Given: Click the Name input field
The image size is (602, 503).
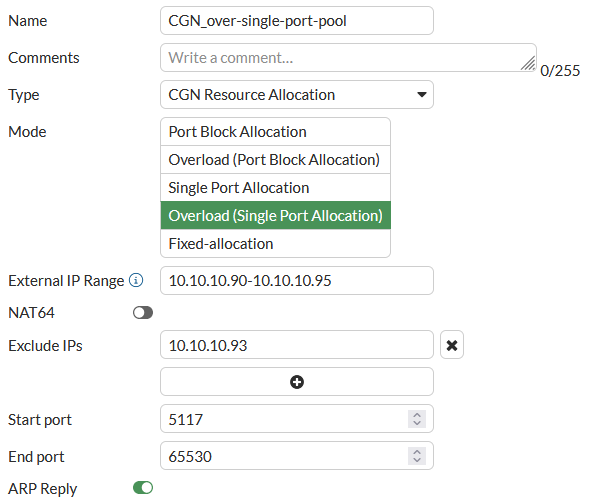Looking at the screenshot, I should point(296,21).
